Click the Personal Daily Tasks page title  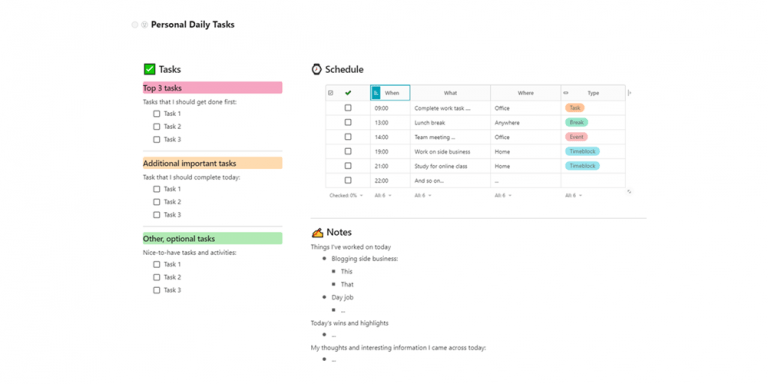192,24
